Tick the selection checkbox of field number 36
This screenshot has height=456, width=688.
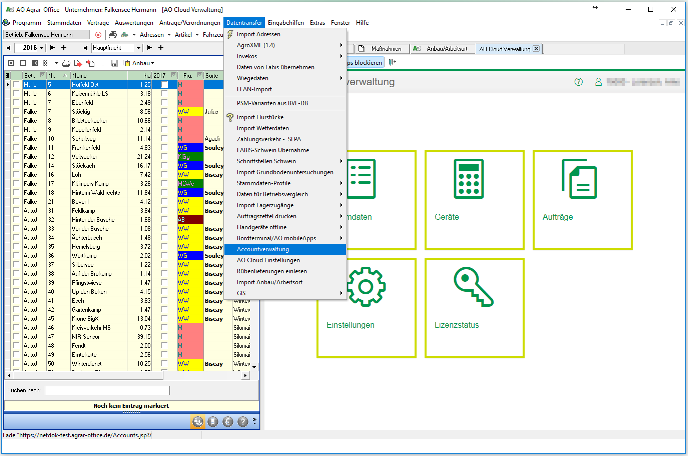pyautogui.click(x=16, y=256)
